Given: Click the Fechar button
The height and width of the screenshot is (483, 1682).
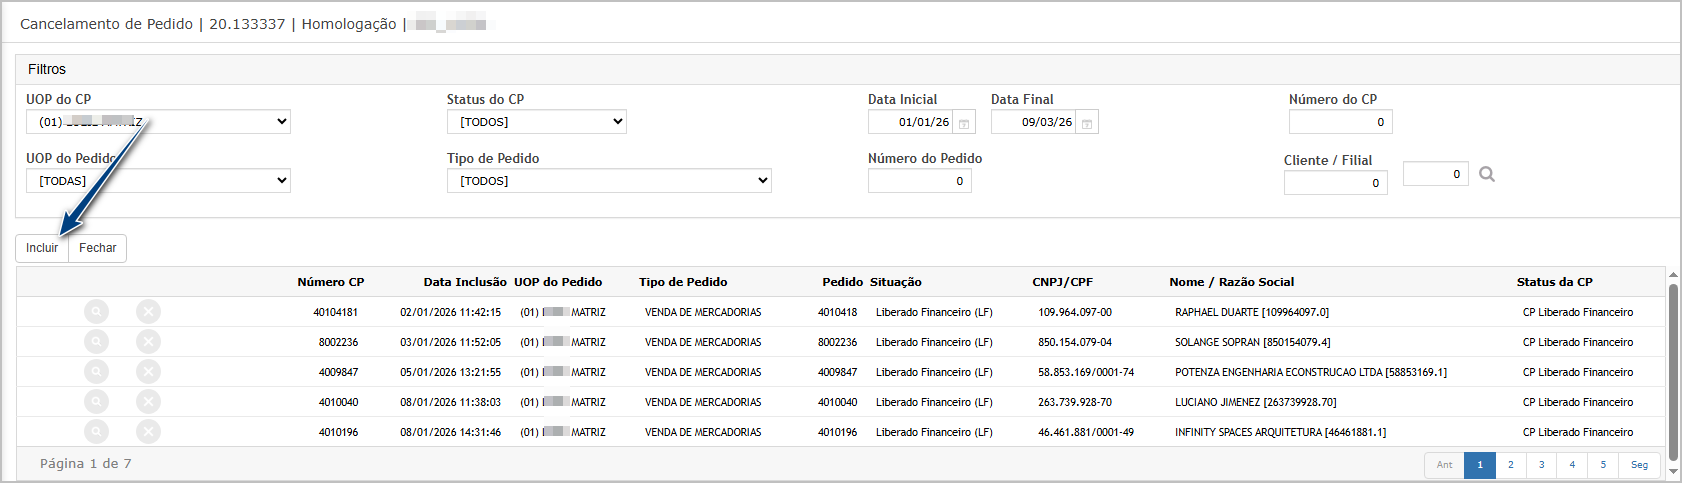Looking at the screenshot, I should click(x=98, y=248).
